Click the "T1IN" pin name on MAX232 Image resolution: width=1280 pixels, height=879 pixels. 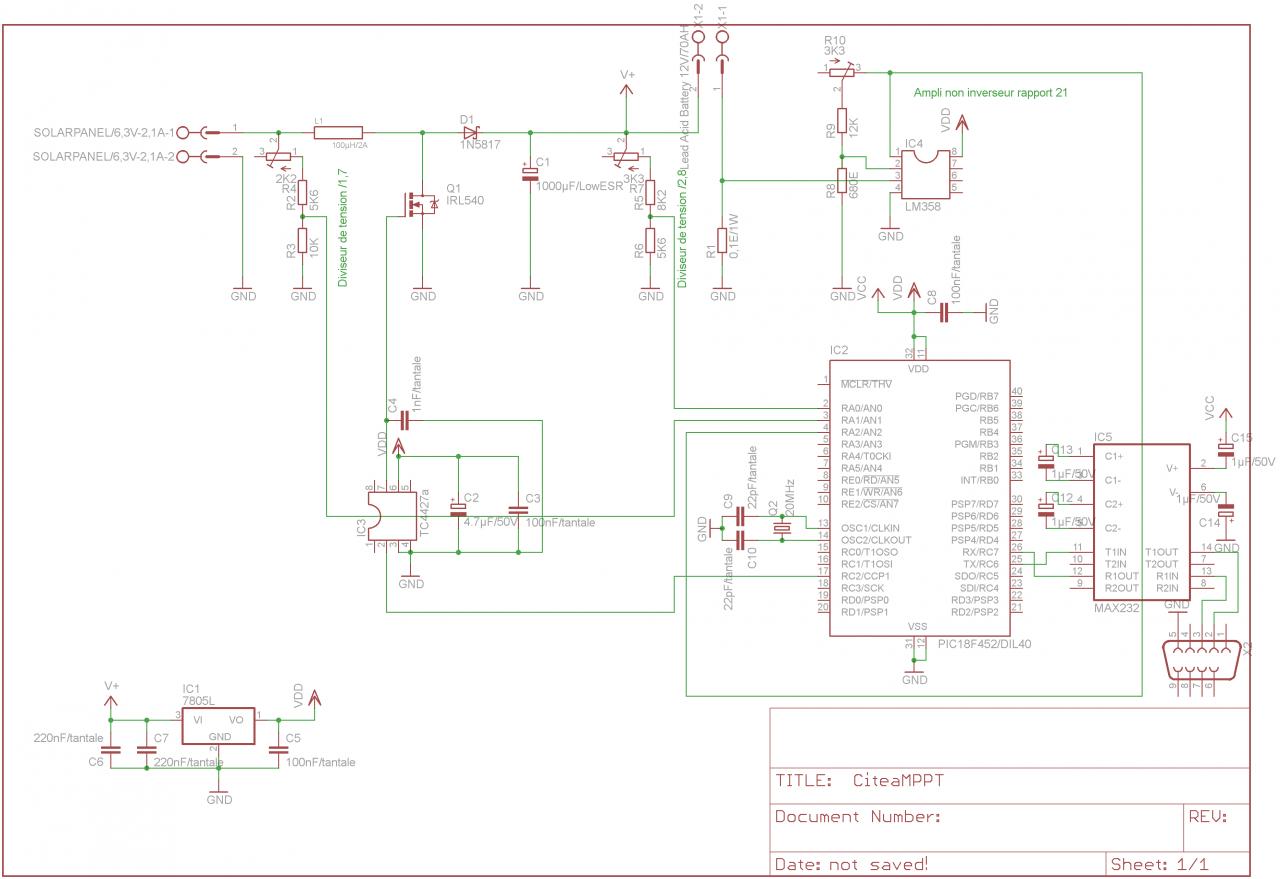click(1115, 552)
